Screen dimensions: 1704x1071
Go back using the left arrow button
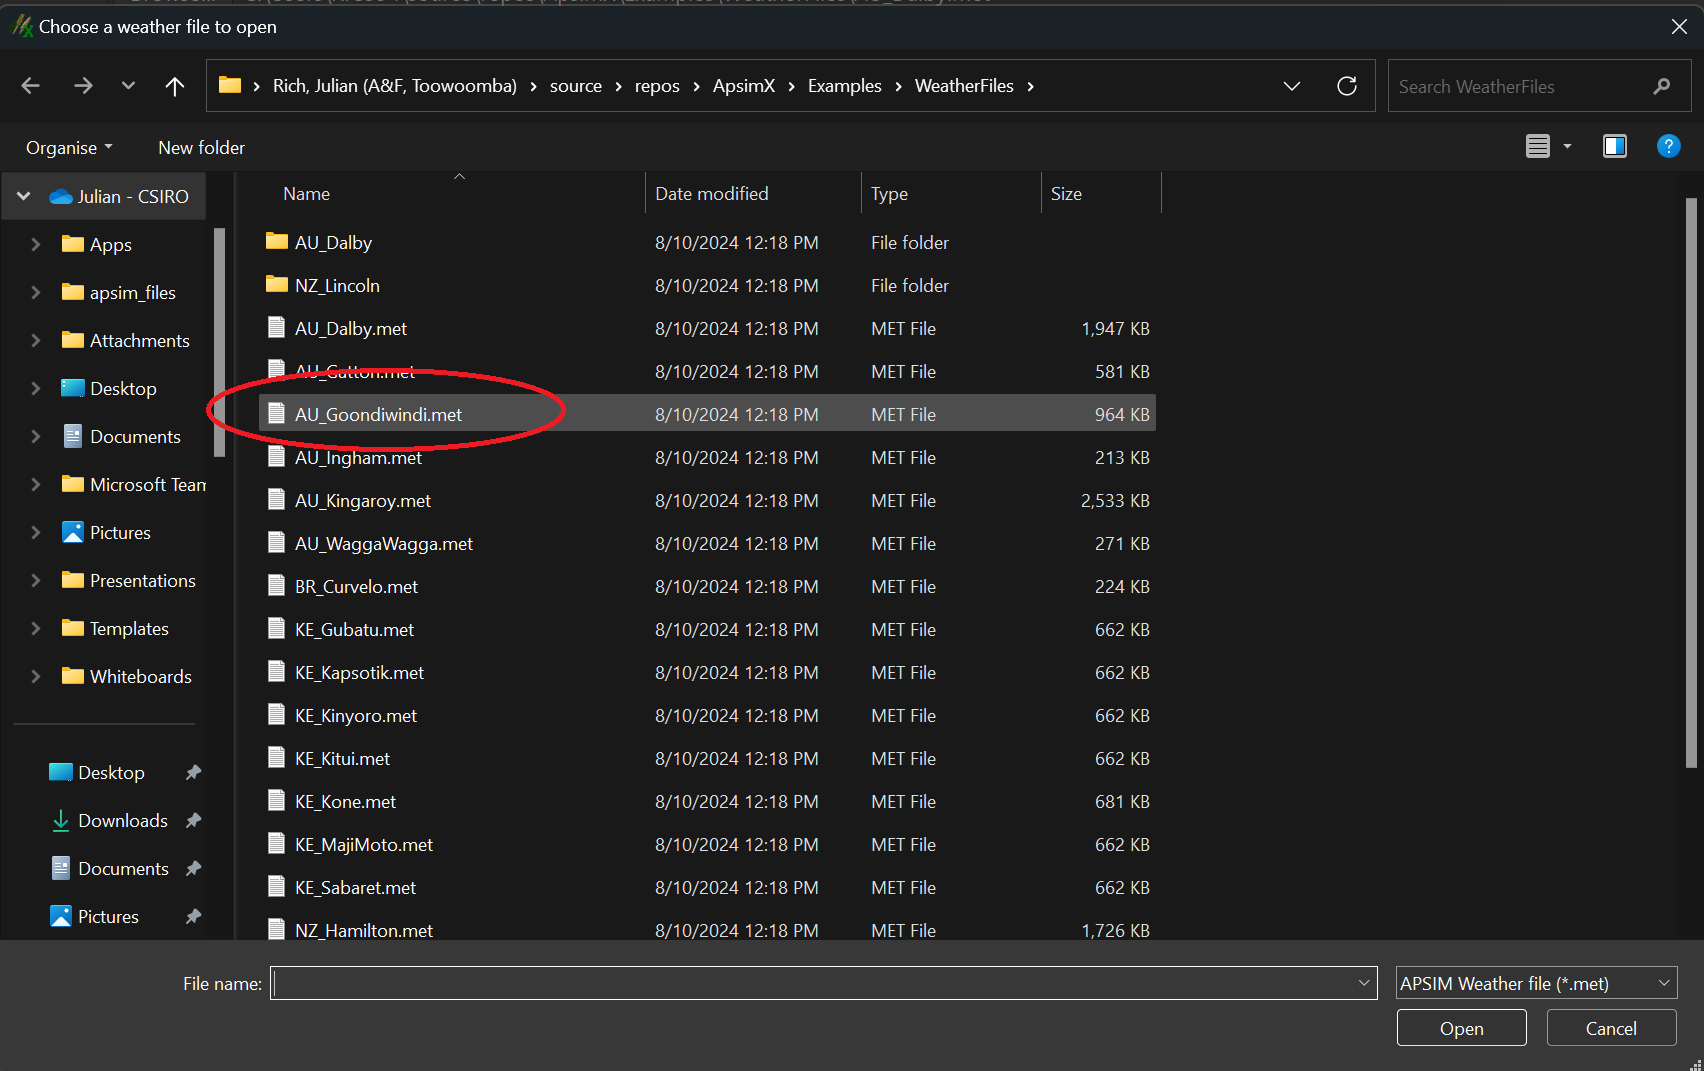30,86
